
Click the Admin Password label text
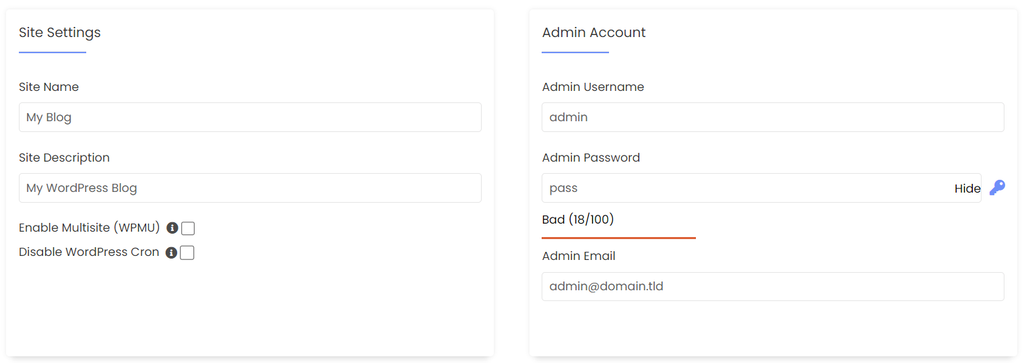[591, 158]
